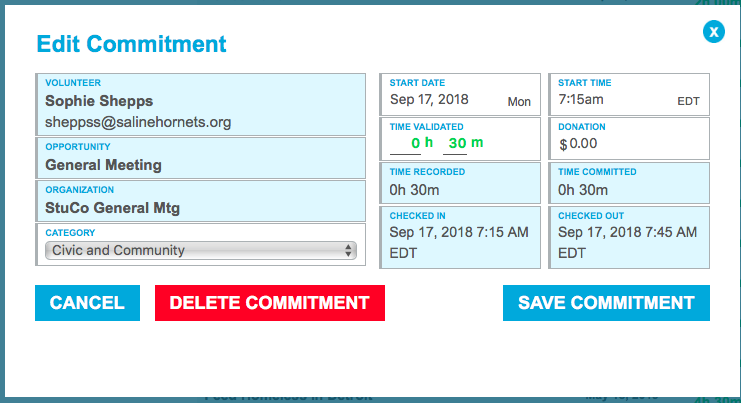Click the Time Recorded value

click(413, 189)
